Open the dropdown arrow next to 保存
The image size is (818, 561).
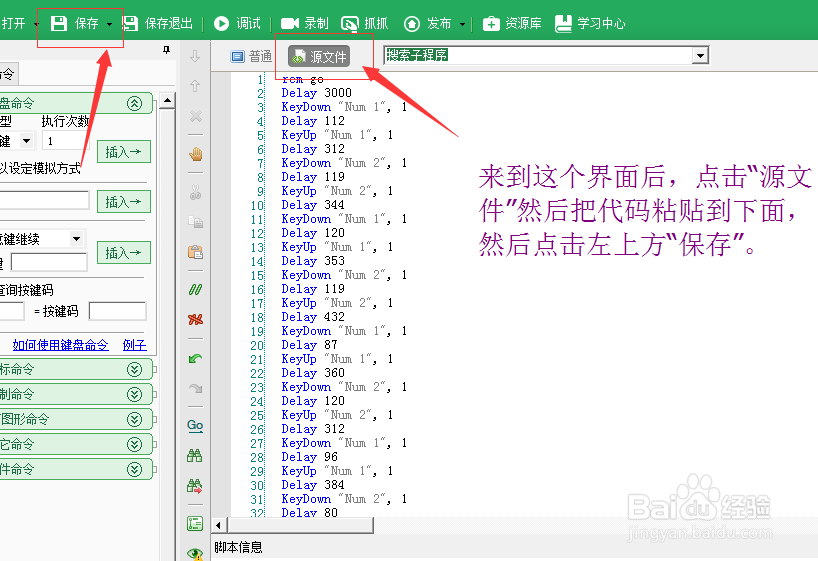109,24
